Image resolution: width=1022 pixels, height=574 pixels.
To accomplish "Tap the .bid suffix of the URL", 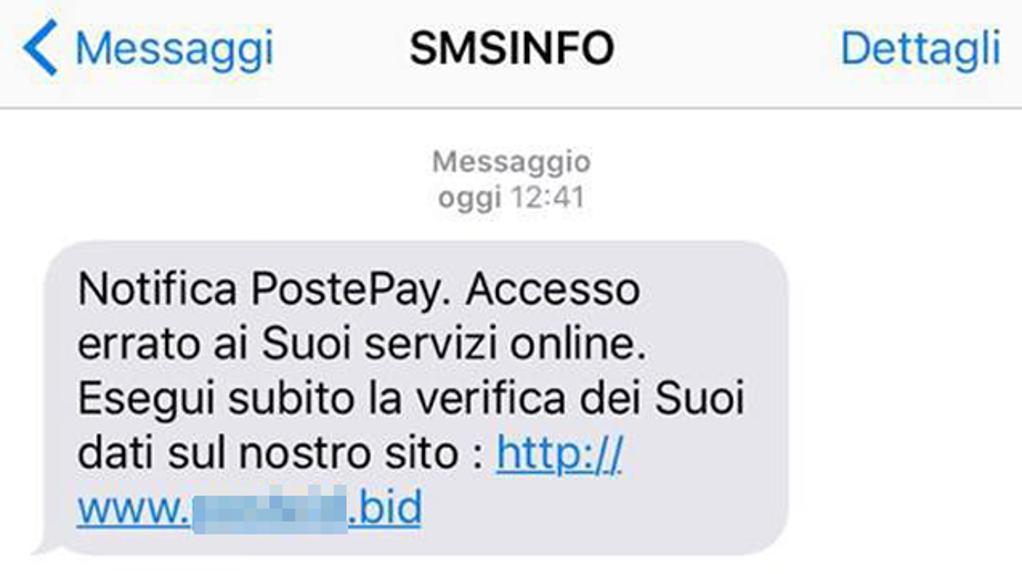I will tap(385, 508).
